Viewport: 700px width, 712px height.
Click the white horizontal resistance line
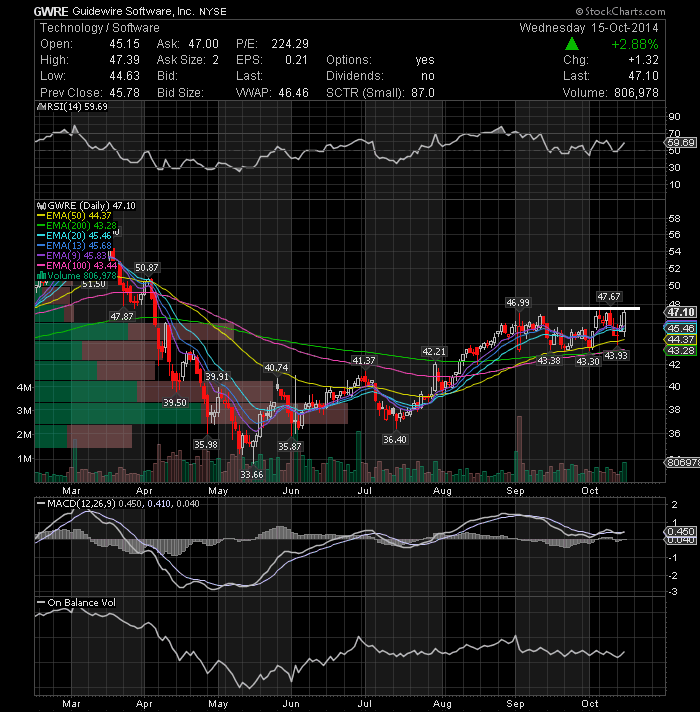click(599, 309)
